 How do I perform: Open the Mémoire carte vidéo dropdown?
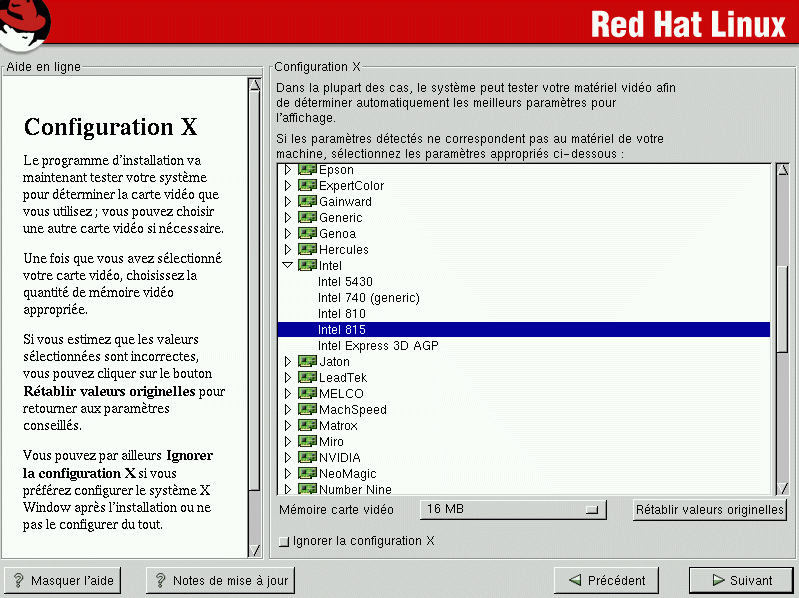513,510
